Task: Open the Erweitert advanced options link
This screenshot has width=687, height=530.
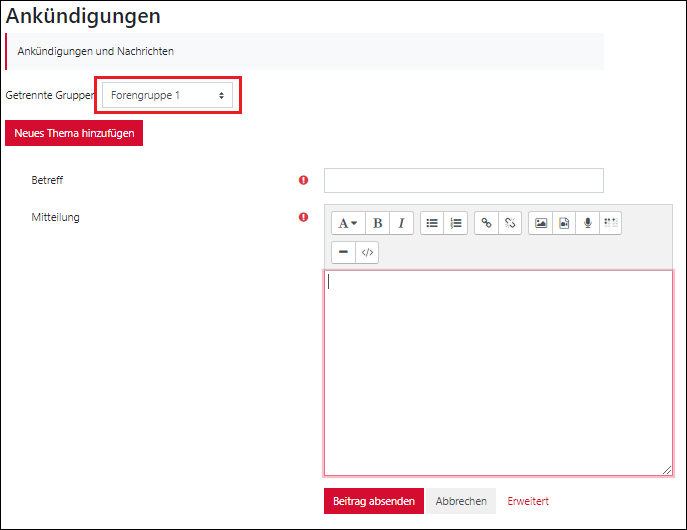Action: 528,501
